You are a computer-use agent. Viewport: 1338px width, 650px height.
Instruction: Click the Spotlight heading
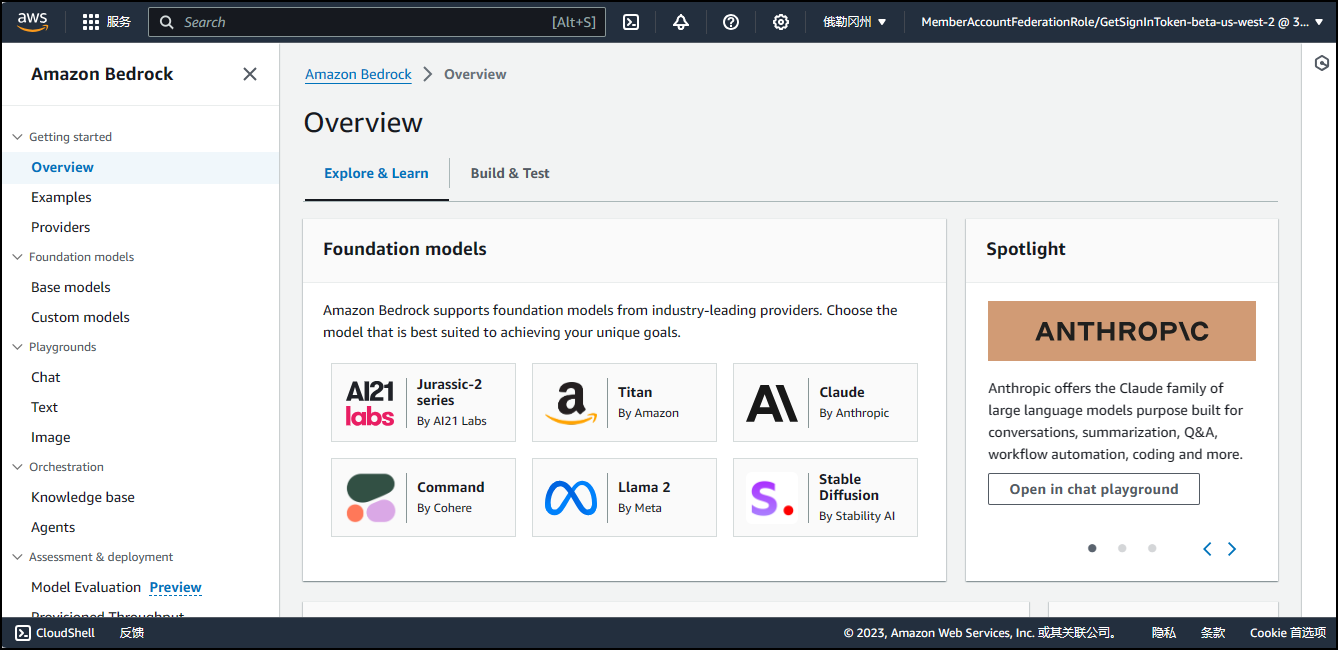(x=1026, y=249)
